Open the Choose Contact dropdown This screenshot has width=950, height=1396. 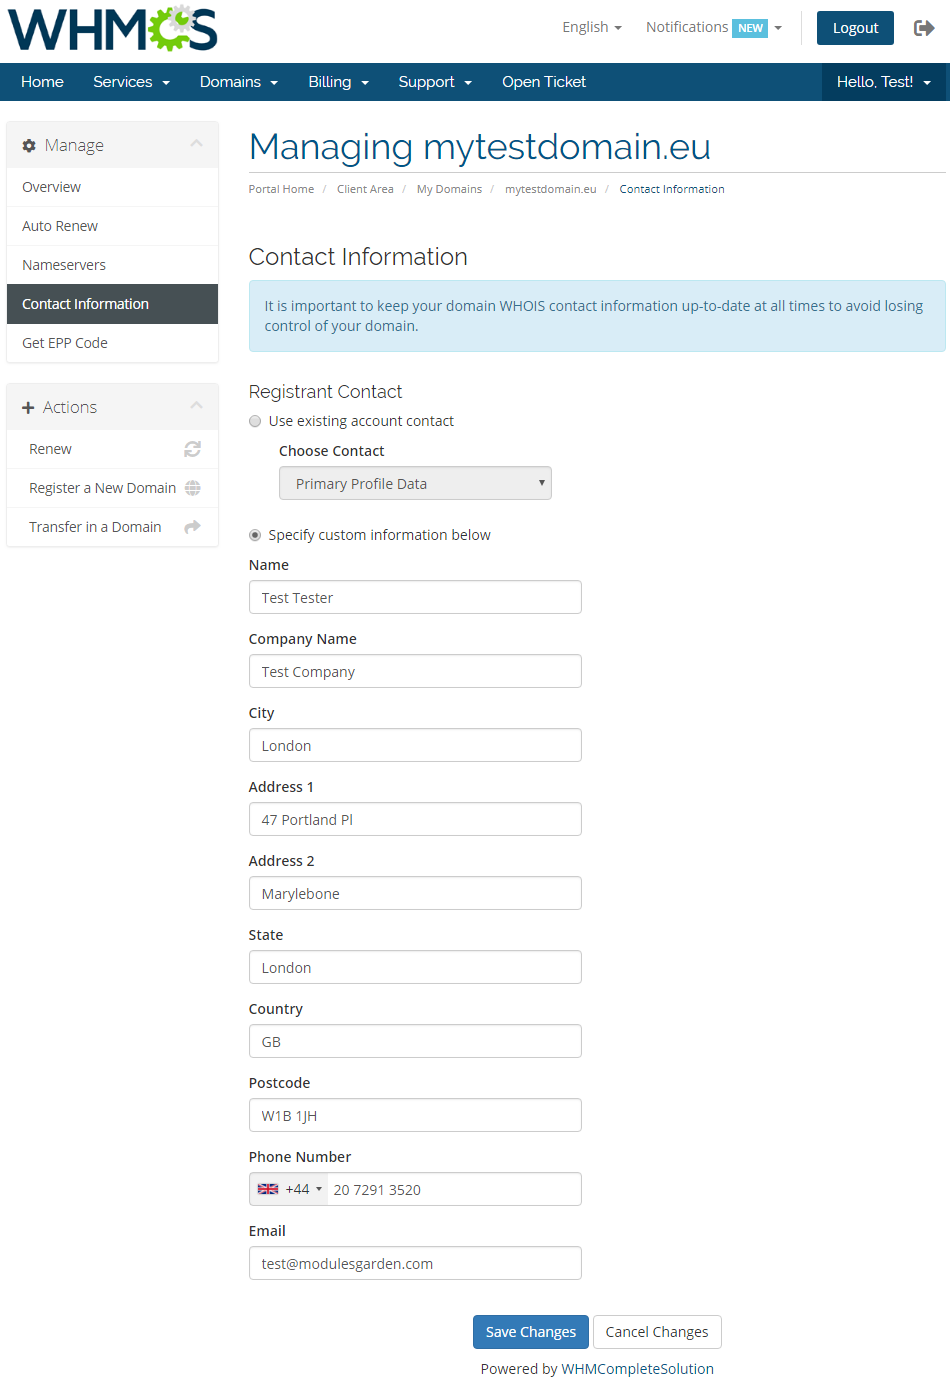coord(415,484)
